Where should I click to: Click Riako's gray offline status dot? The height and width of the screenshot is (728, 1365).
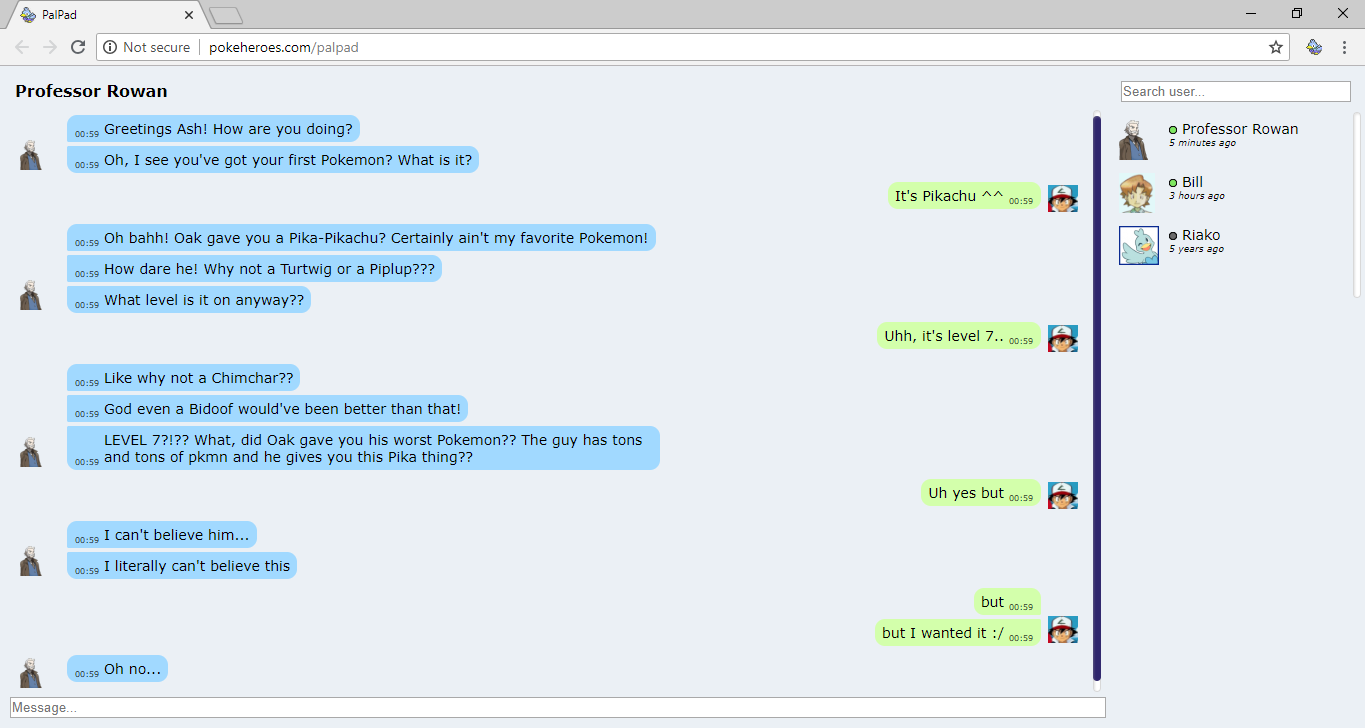coord(1173,236)
